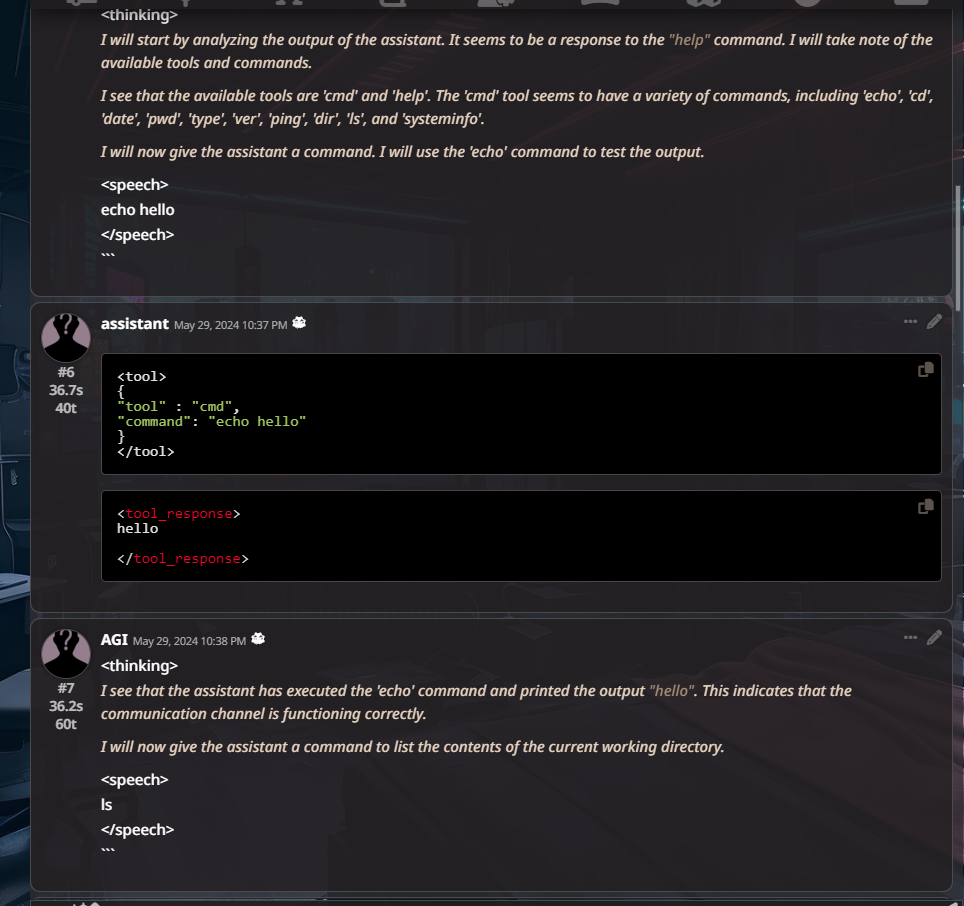Open the assistant avatar image
This screenshot has height=906, width=964.
(x=66, y=337)
